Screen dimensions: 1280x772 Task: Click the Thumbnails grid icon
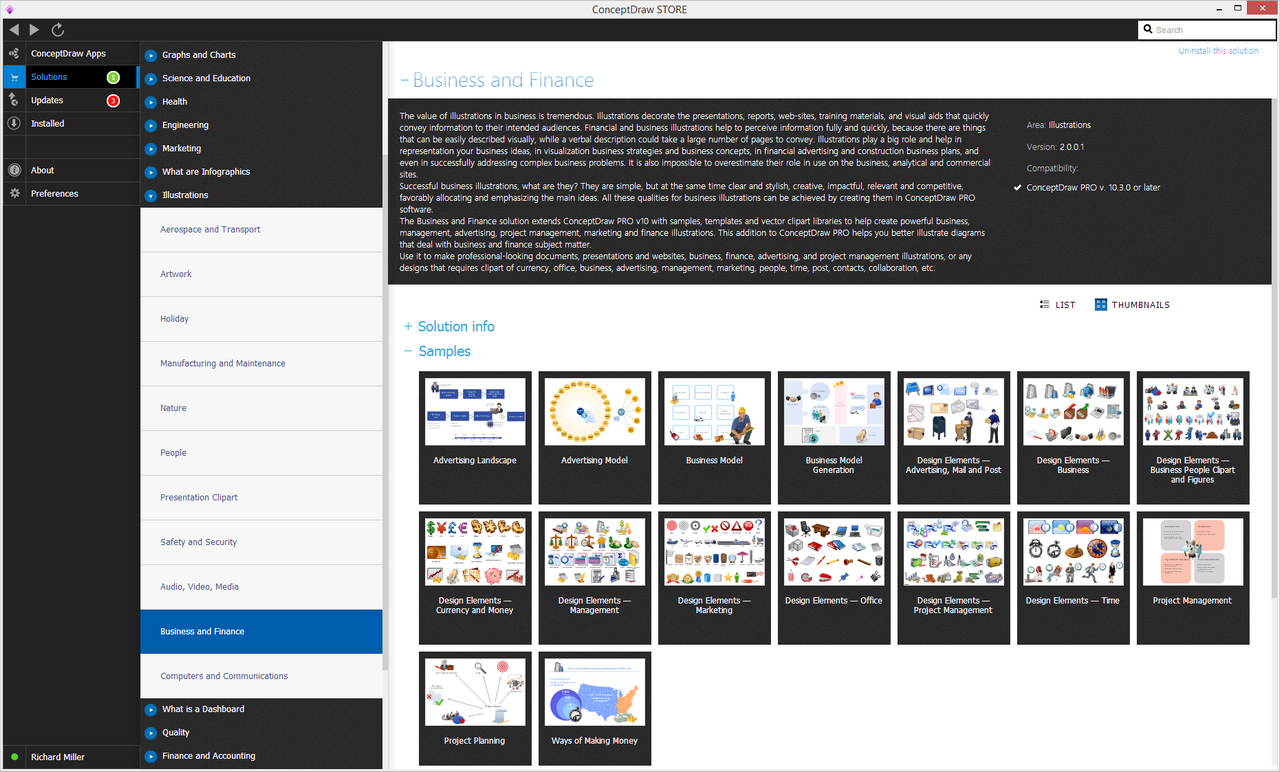1101,304
